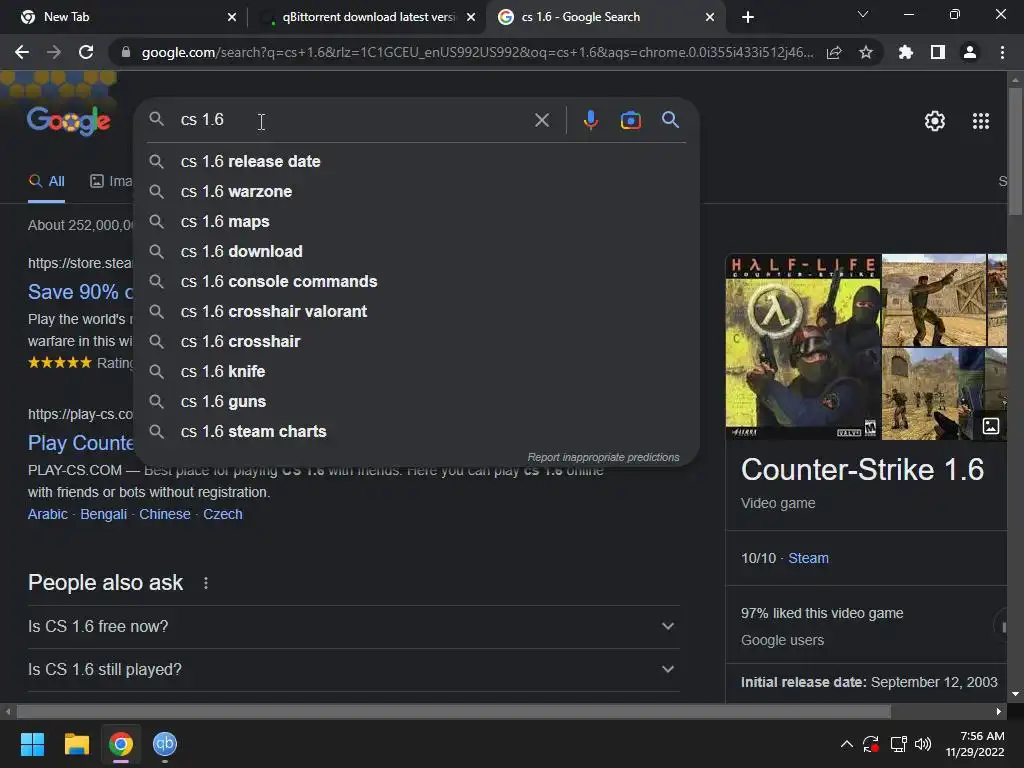Click into the cs 1.6 search field
The height and width of the screenshot is (768, 1024).
click(x=353, y=120)
